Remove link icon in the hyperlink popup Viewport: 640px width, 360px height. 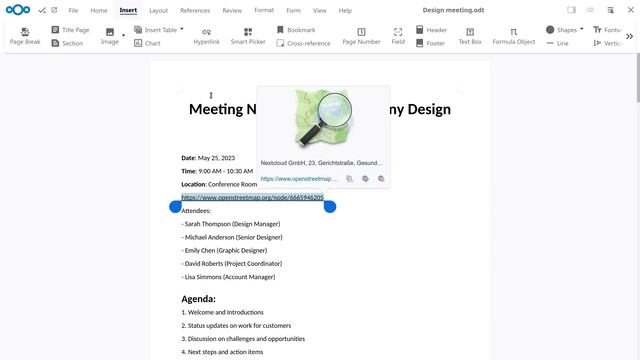click(381, 179)
